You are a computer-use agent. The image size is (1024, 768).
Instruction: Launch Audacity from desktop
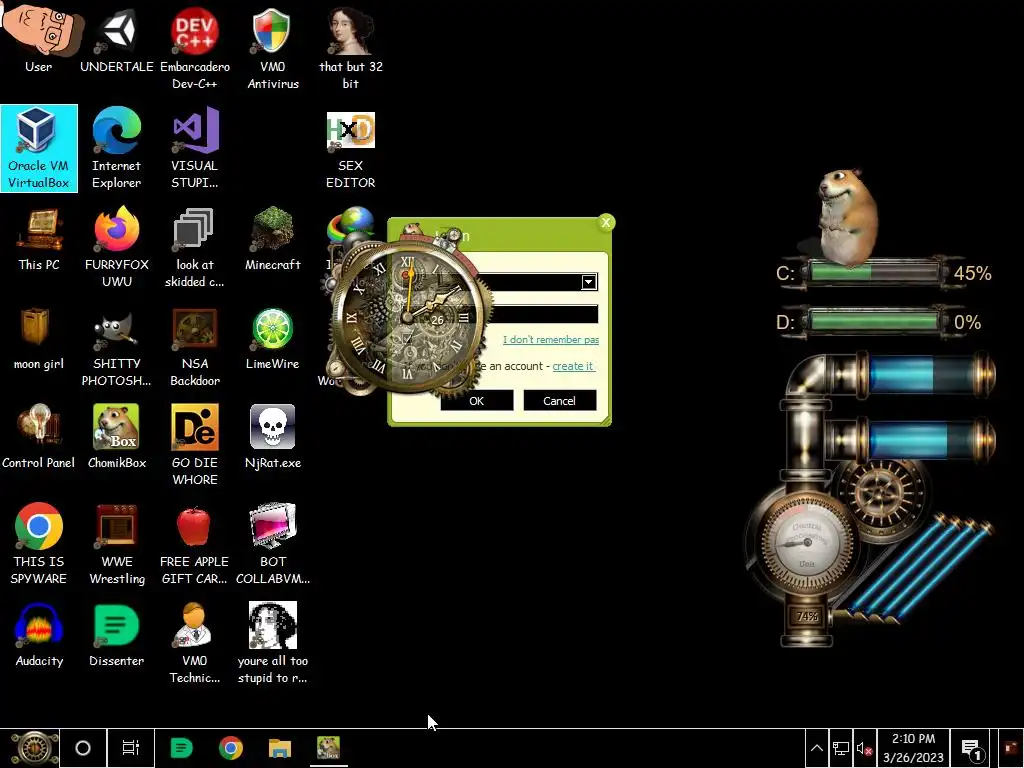(39, 635)
